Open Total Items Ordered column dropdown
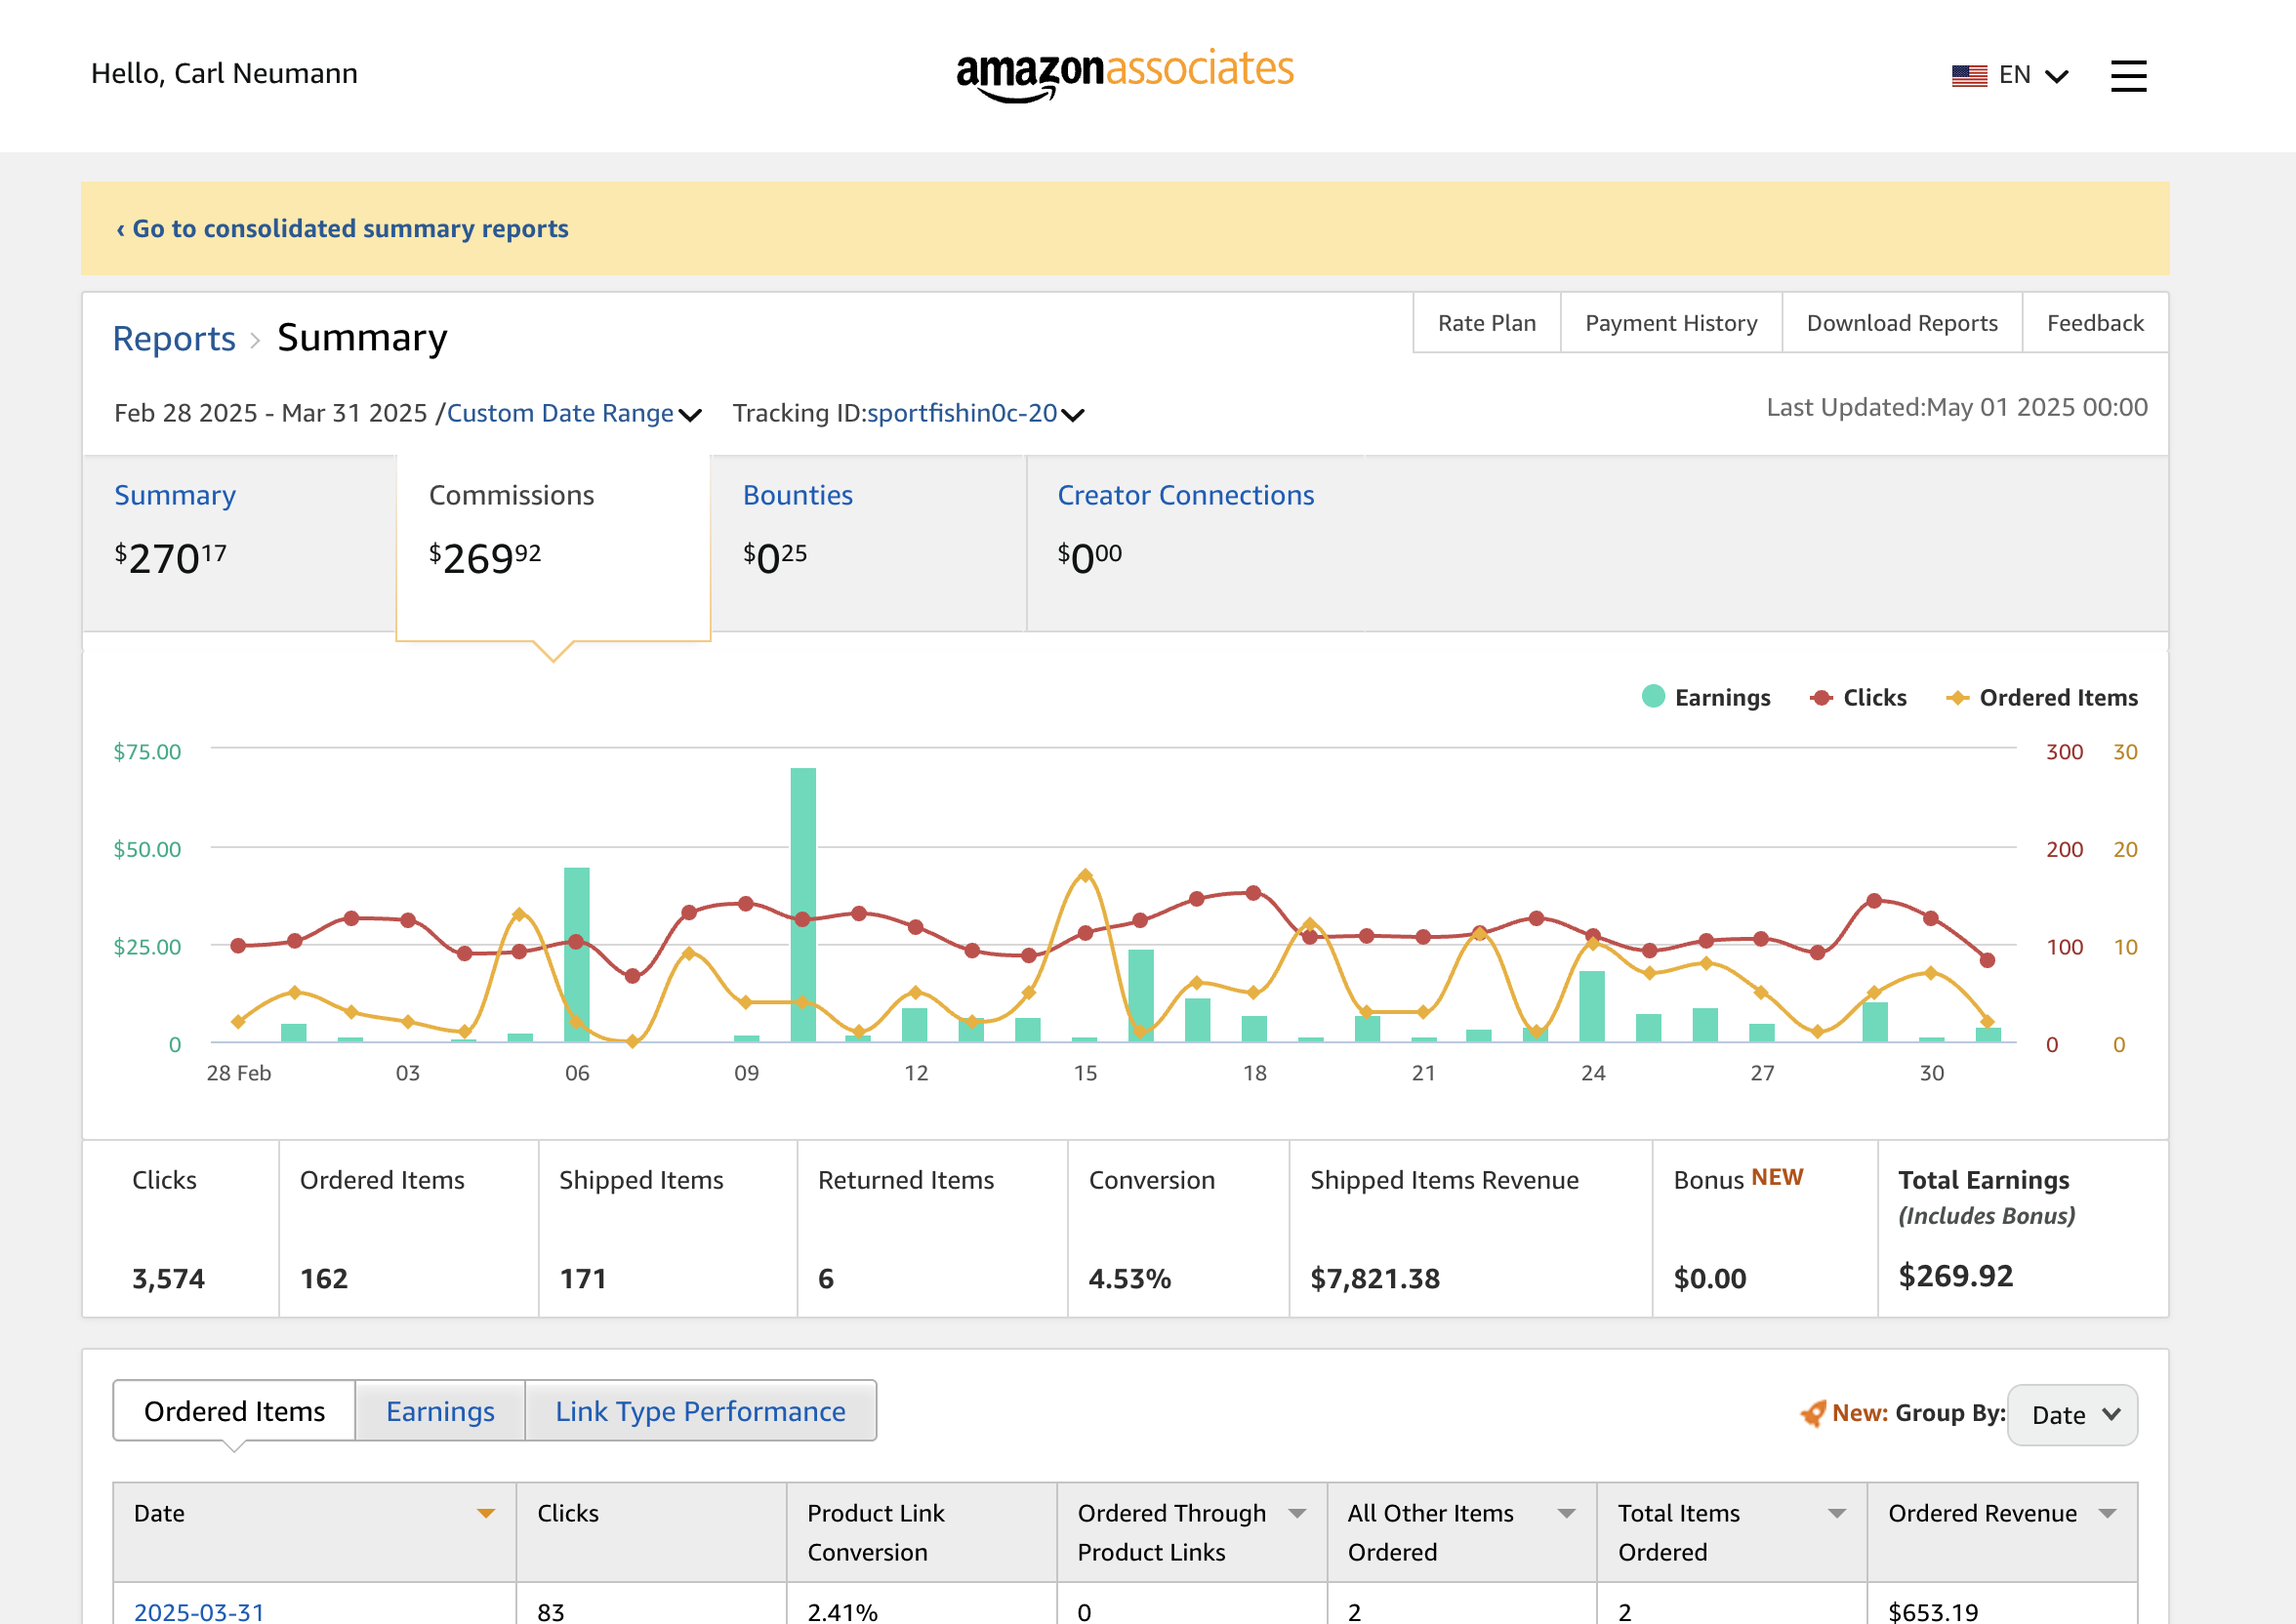2296x1624 pixels. [x=1837, y=1513]
